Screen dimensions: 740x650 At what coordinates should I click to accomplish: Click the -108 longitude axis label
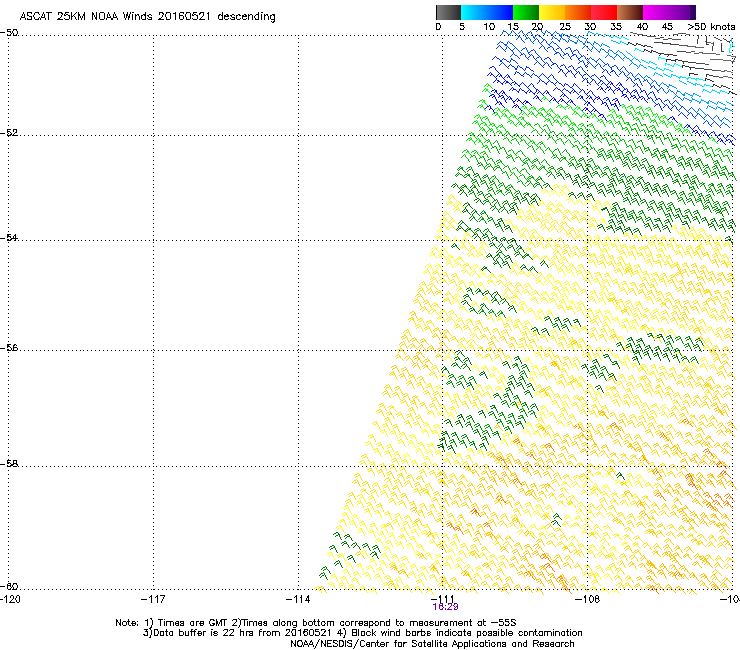(x=588, y=599)
